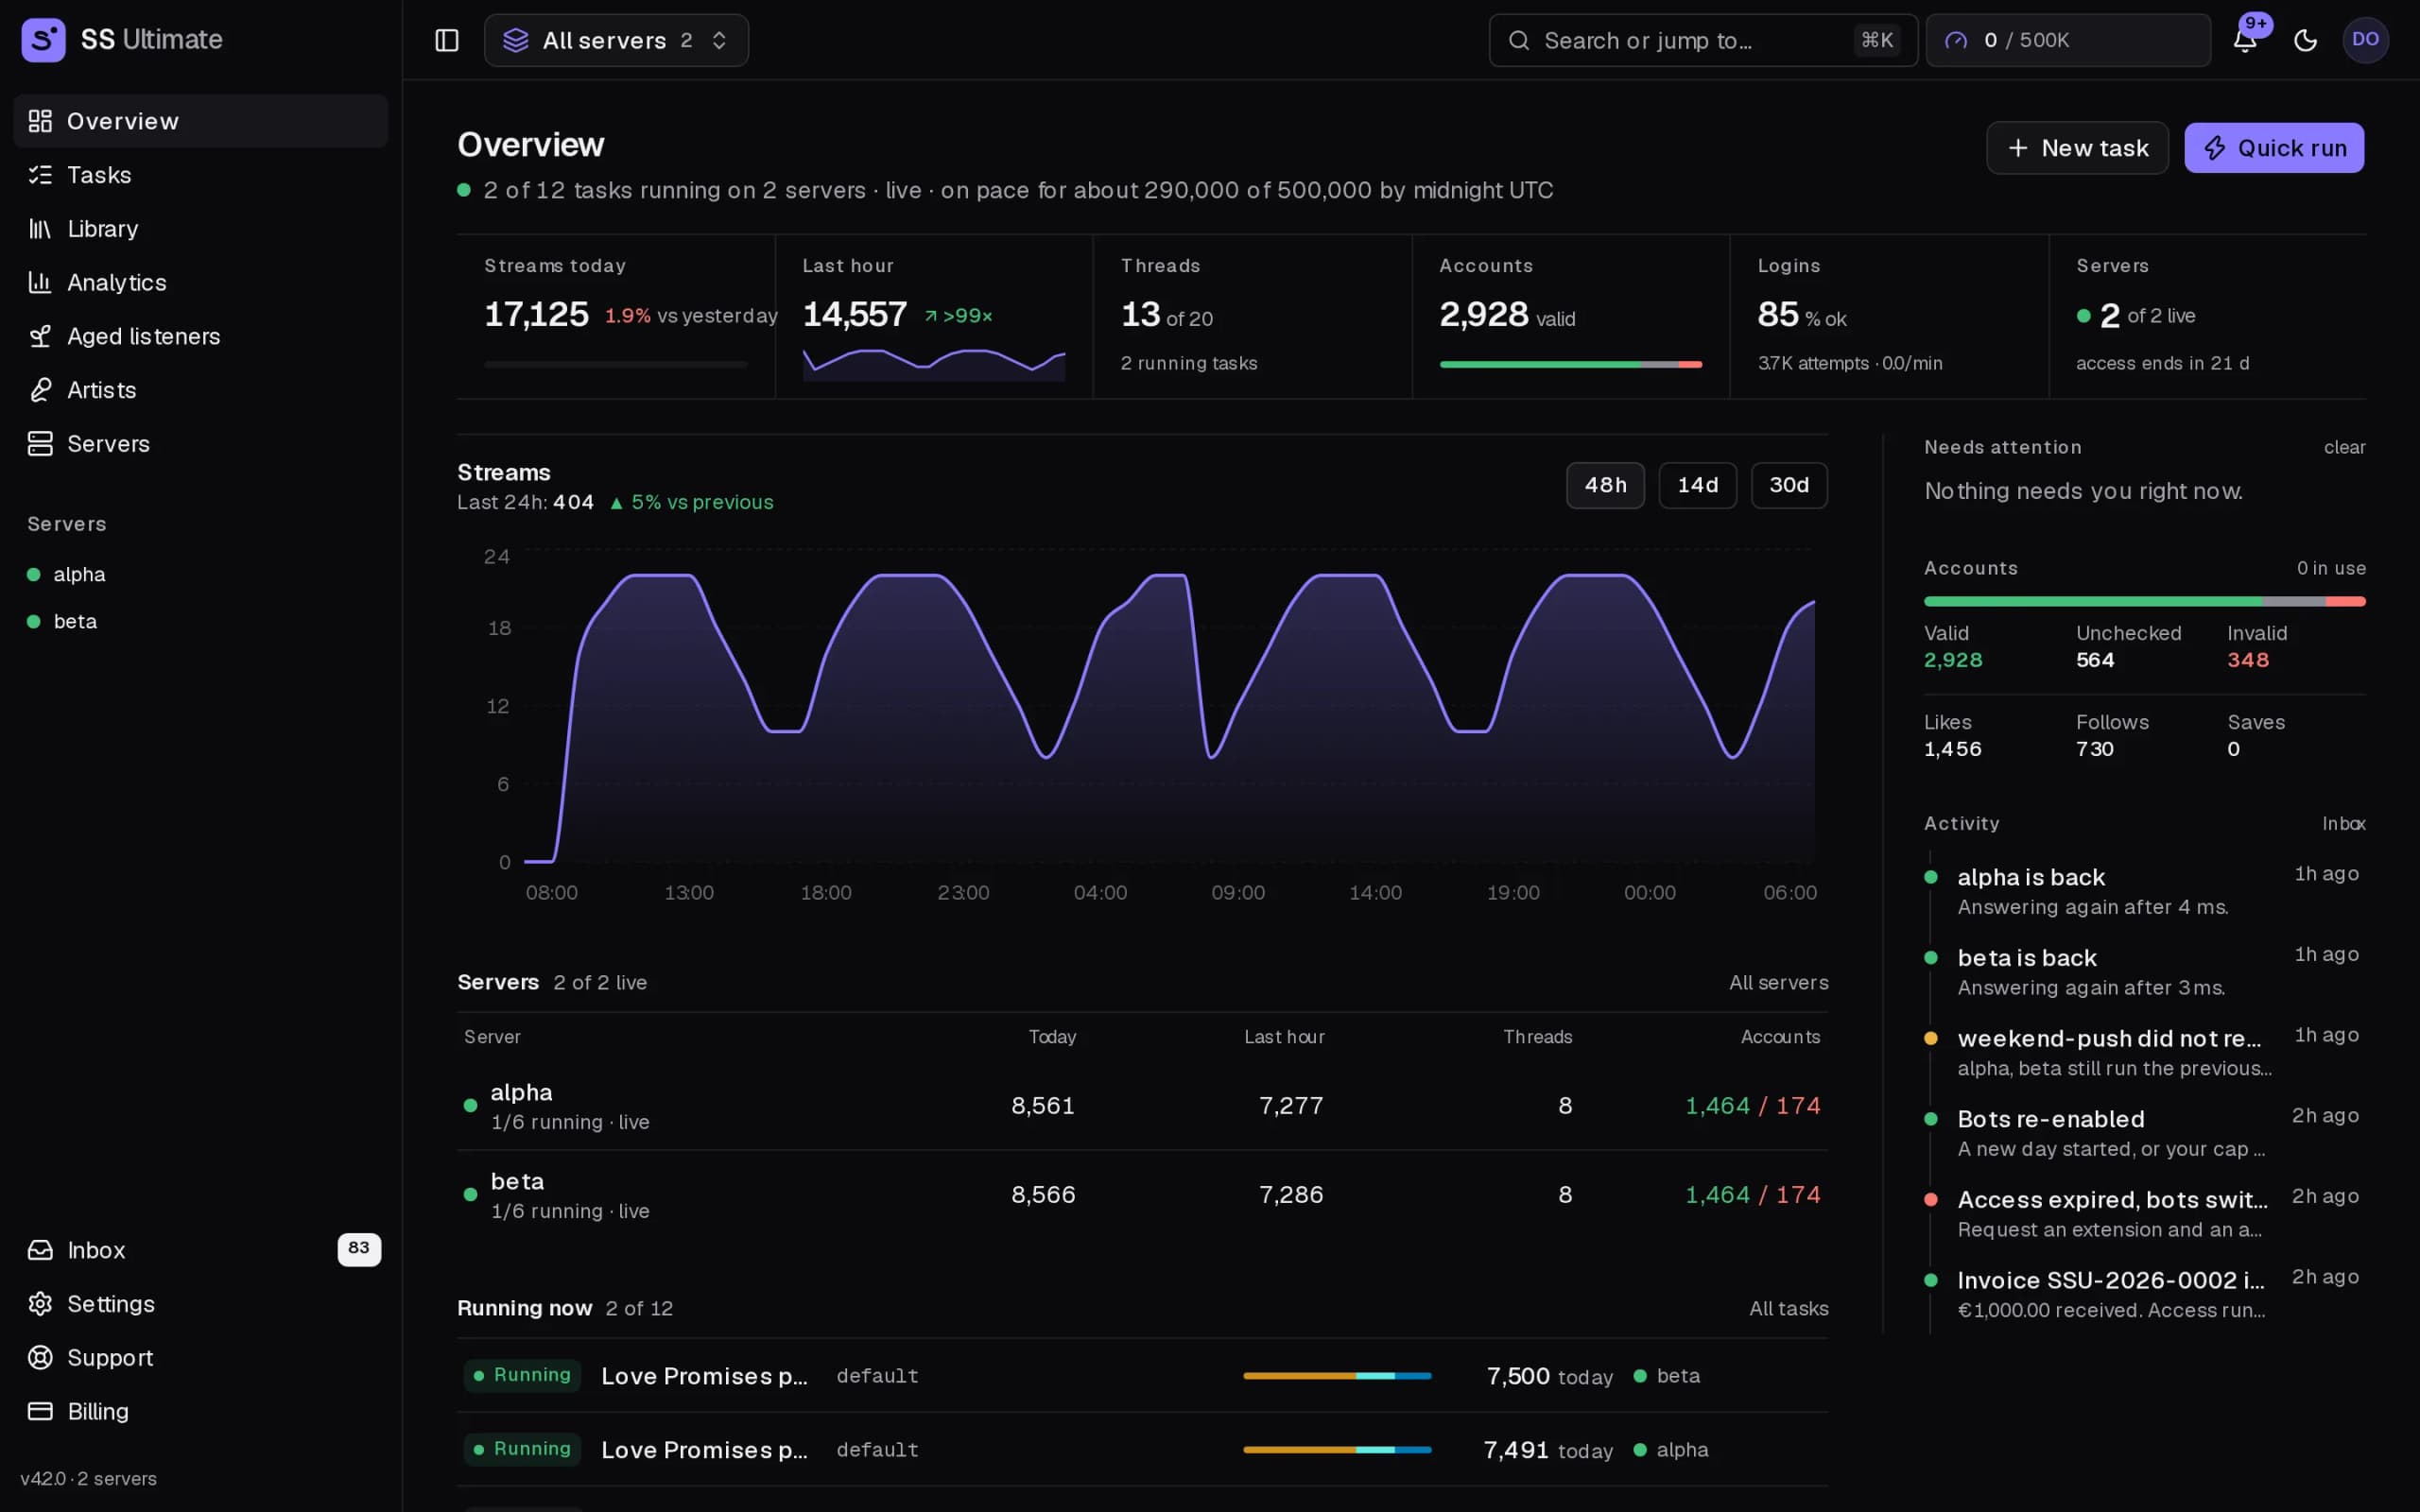The height and width of the screenshot is (1512, 2420).
Task: Select the 48h chart range
Action: (1605, 485)
